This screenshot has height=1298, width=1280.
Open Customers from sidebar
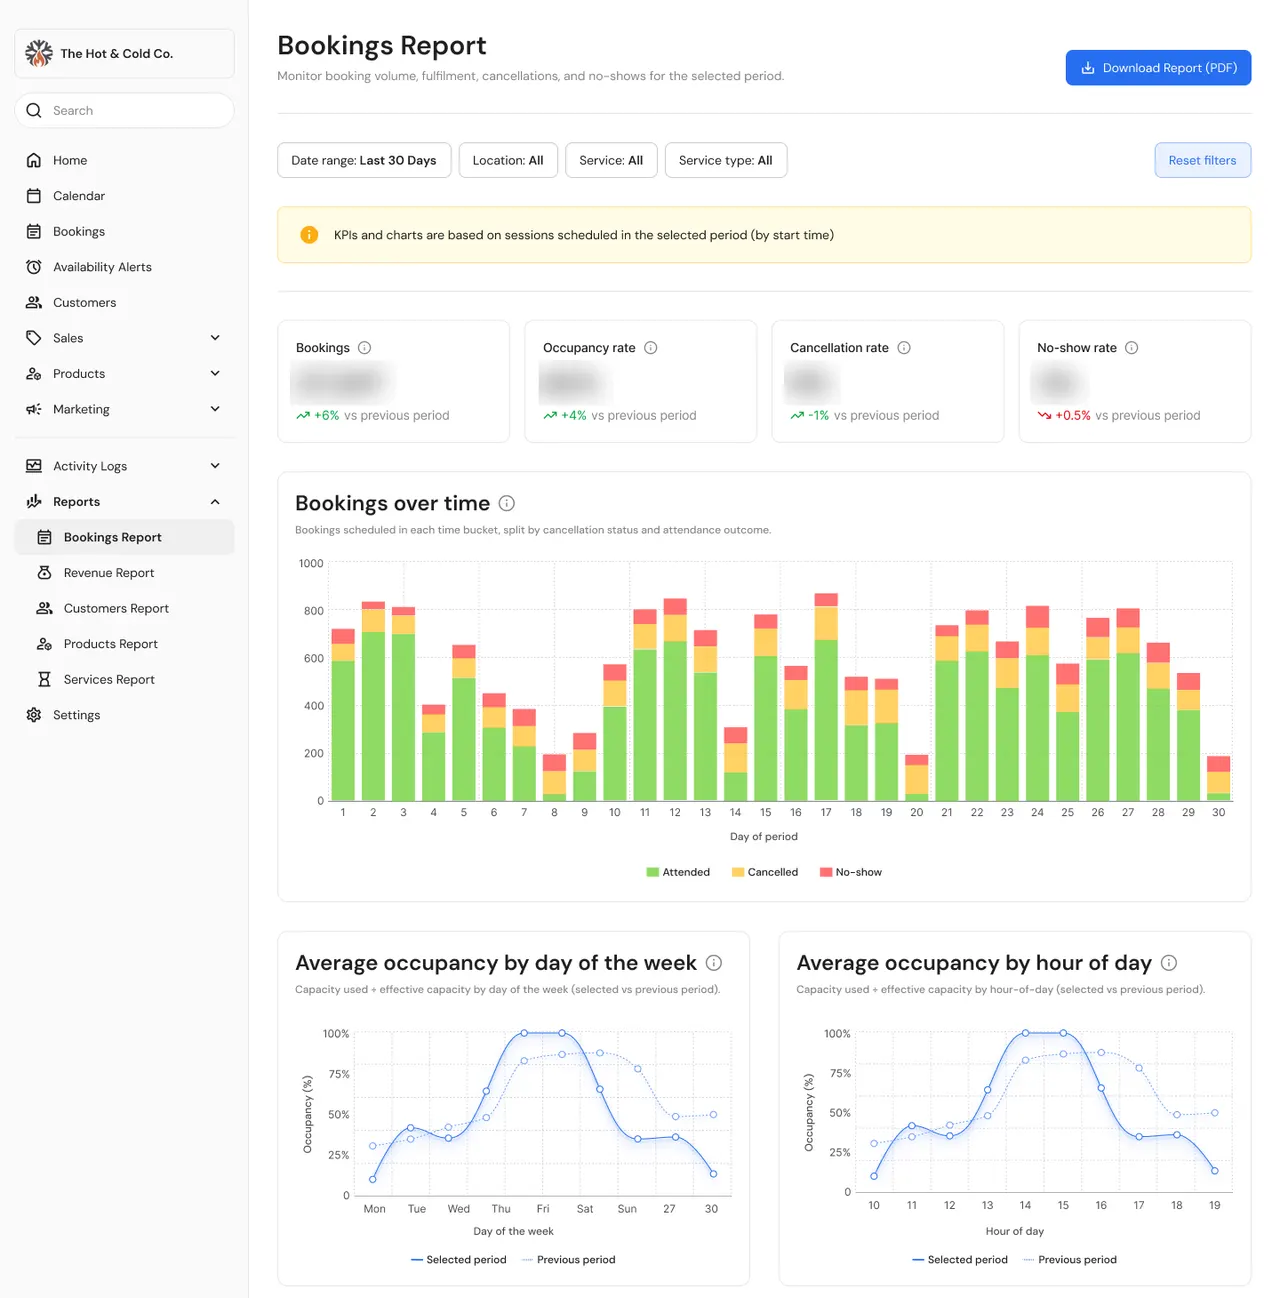(x=124, y=302)
